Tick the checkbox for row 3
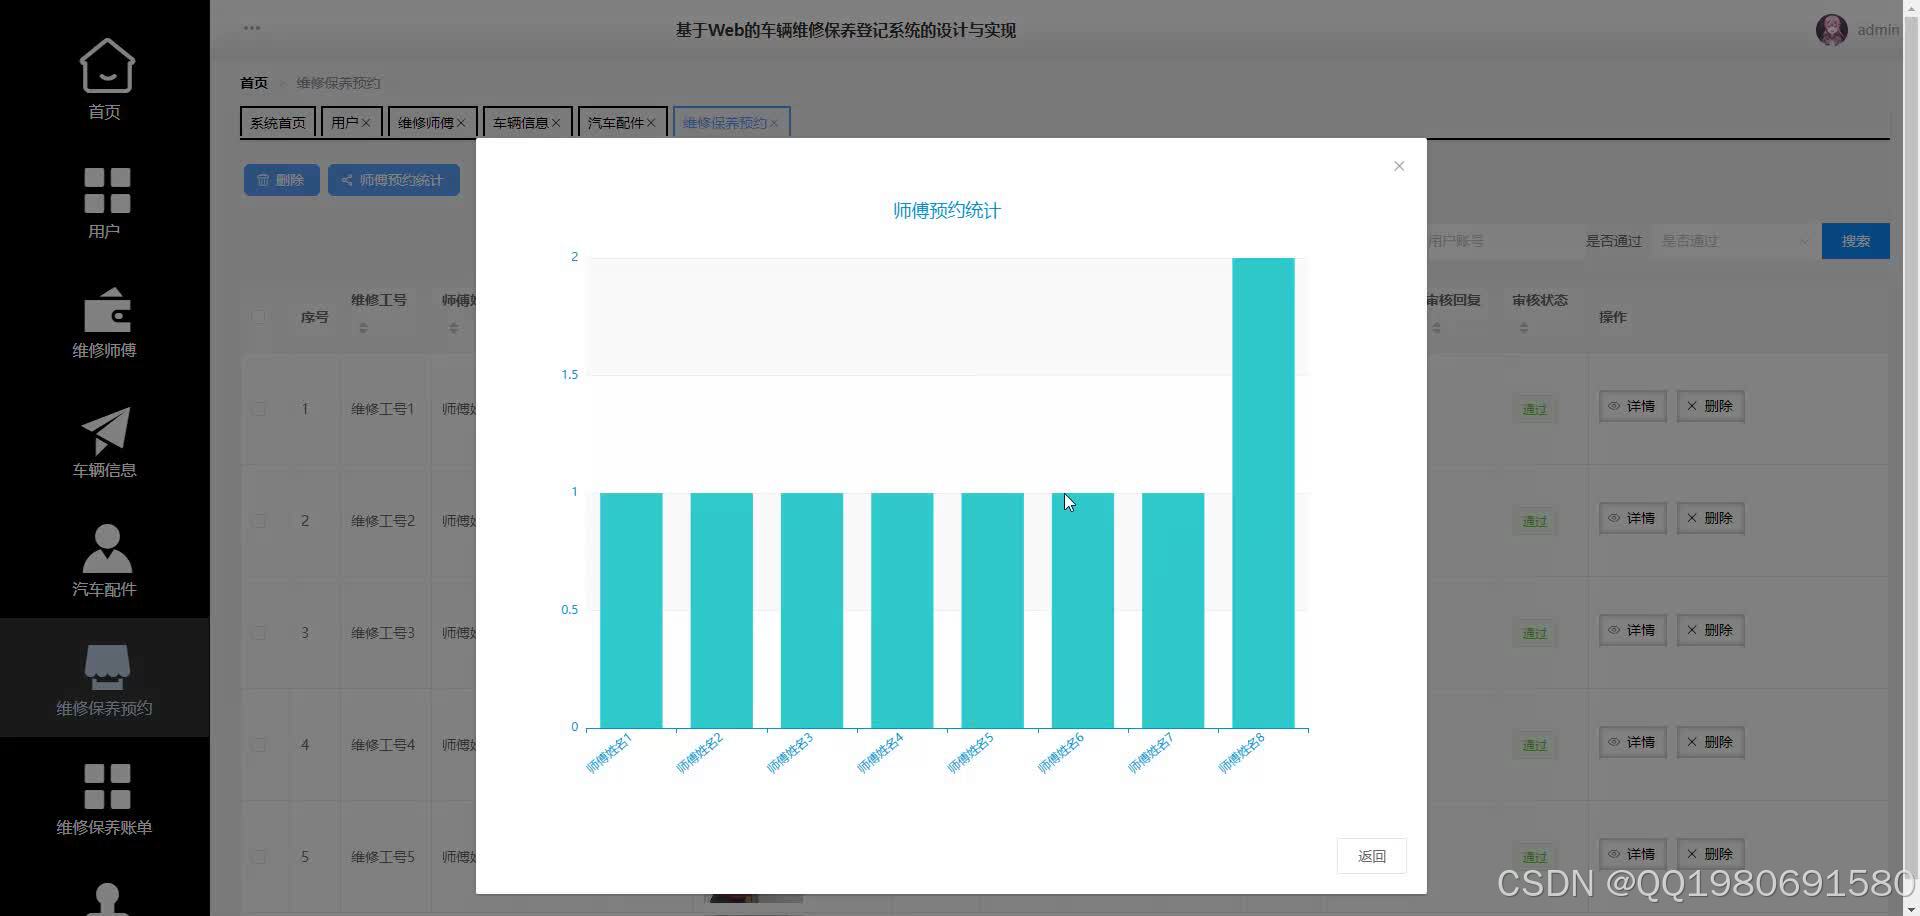 coord(259,633)
